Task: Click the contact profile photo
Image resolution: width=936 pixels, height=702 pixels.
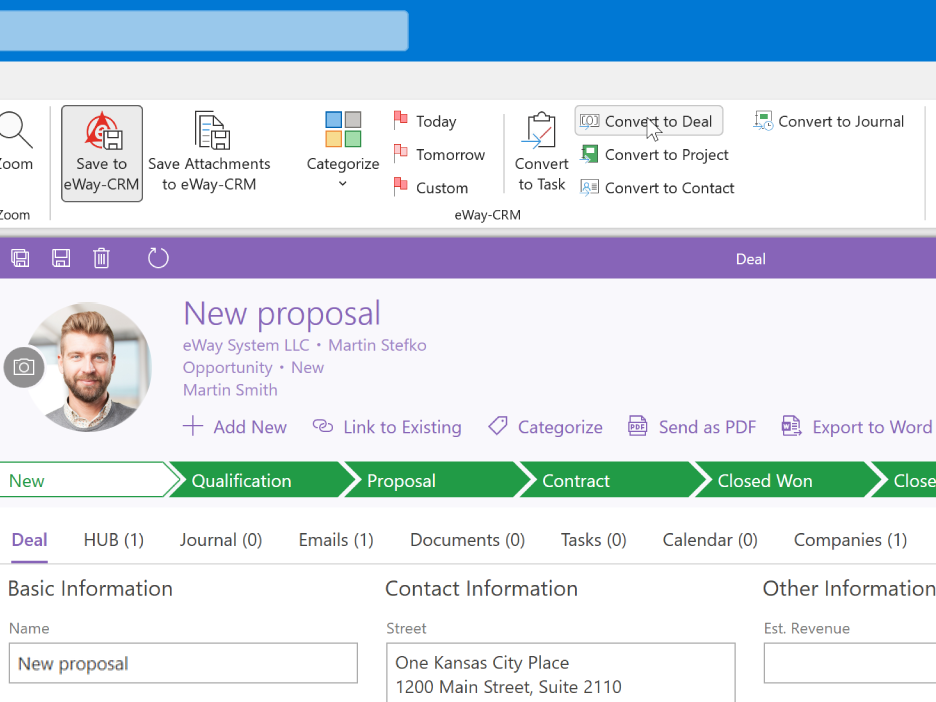Action: click(90, 367)
